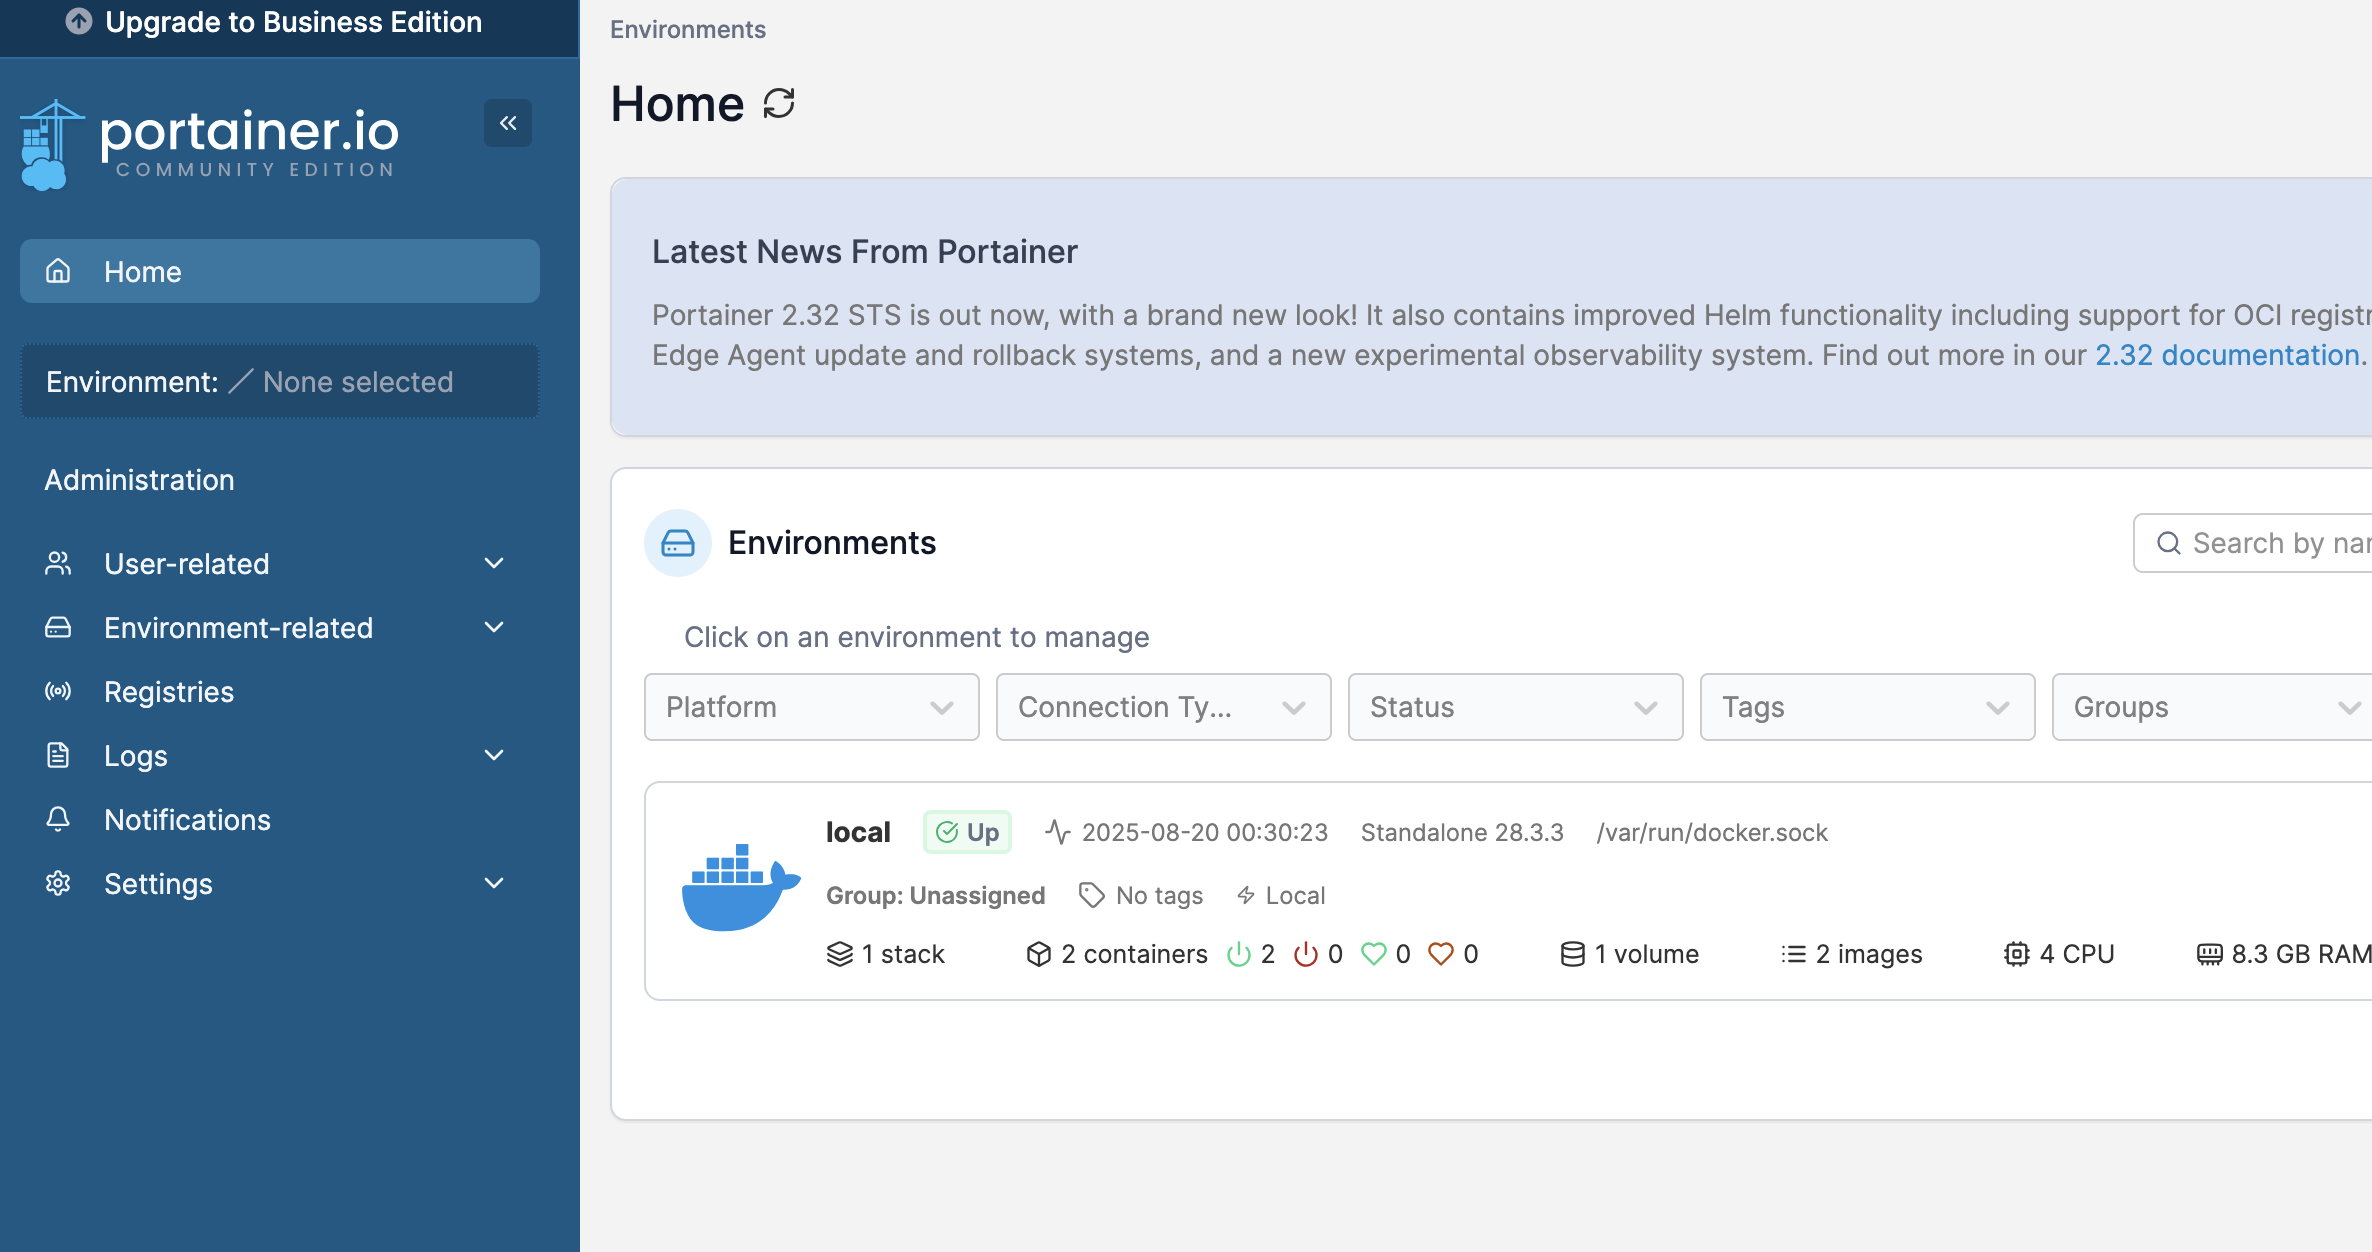This screenshot has width=2372, height=1252.
Task: Click the Latest News From Portainer heading
Action: (865, 251)
